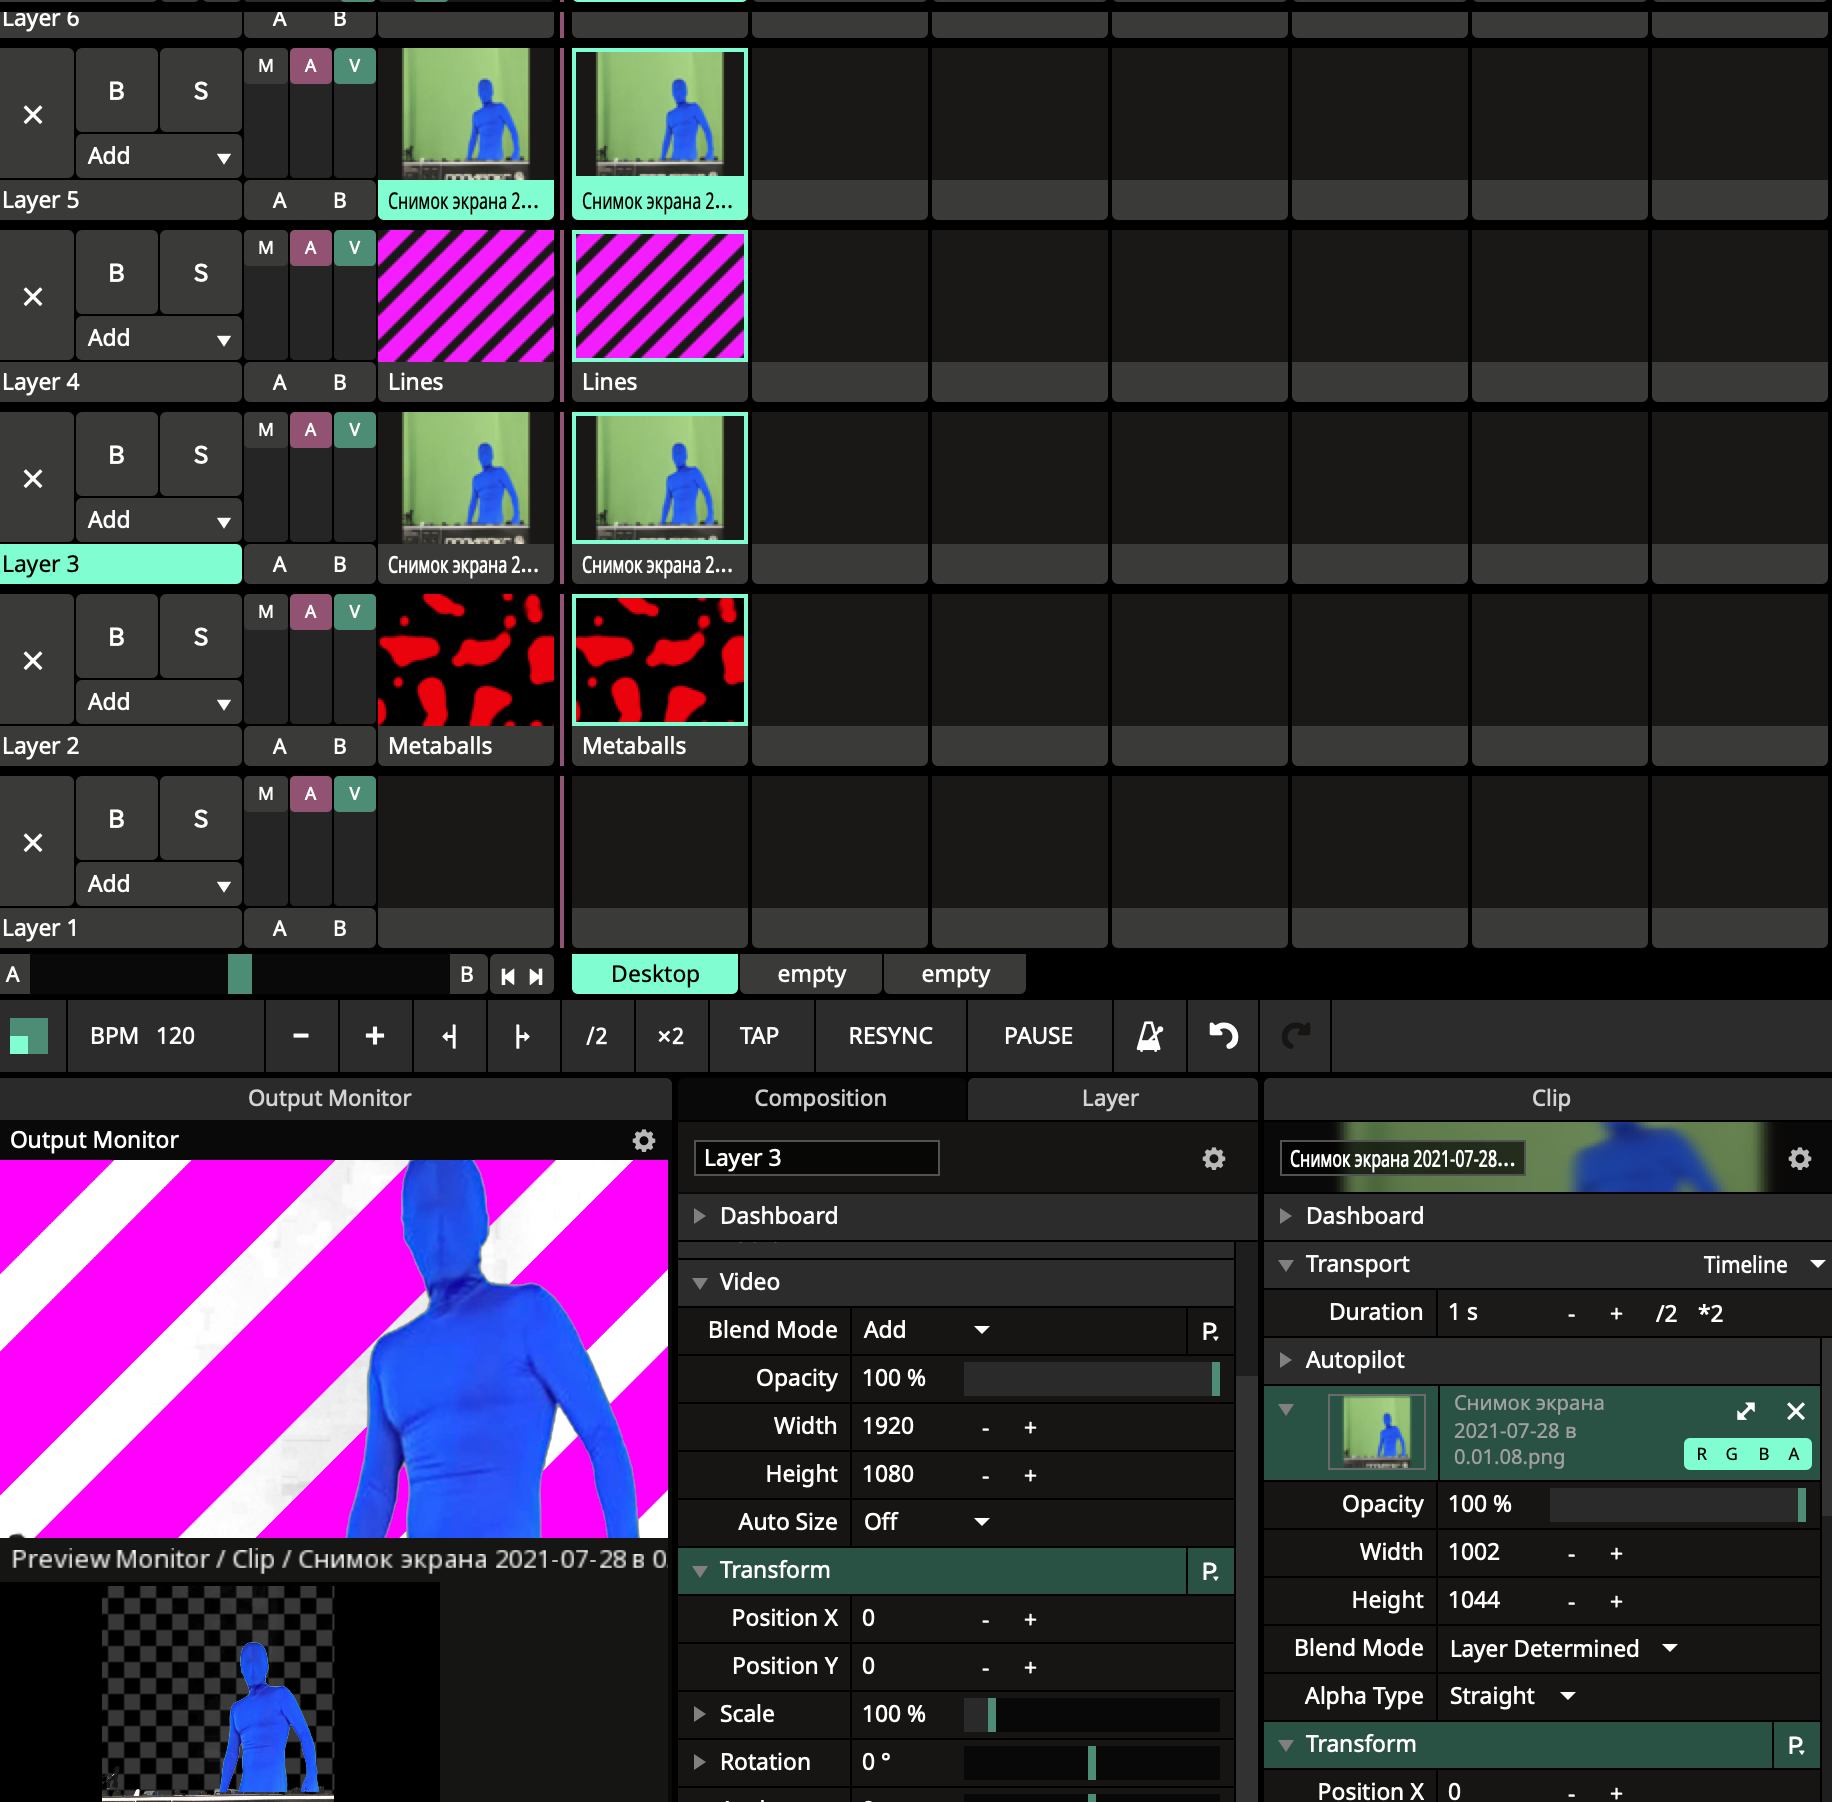Toggle Bypass B on Layer 4

(116, 273)
